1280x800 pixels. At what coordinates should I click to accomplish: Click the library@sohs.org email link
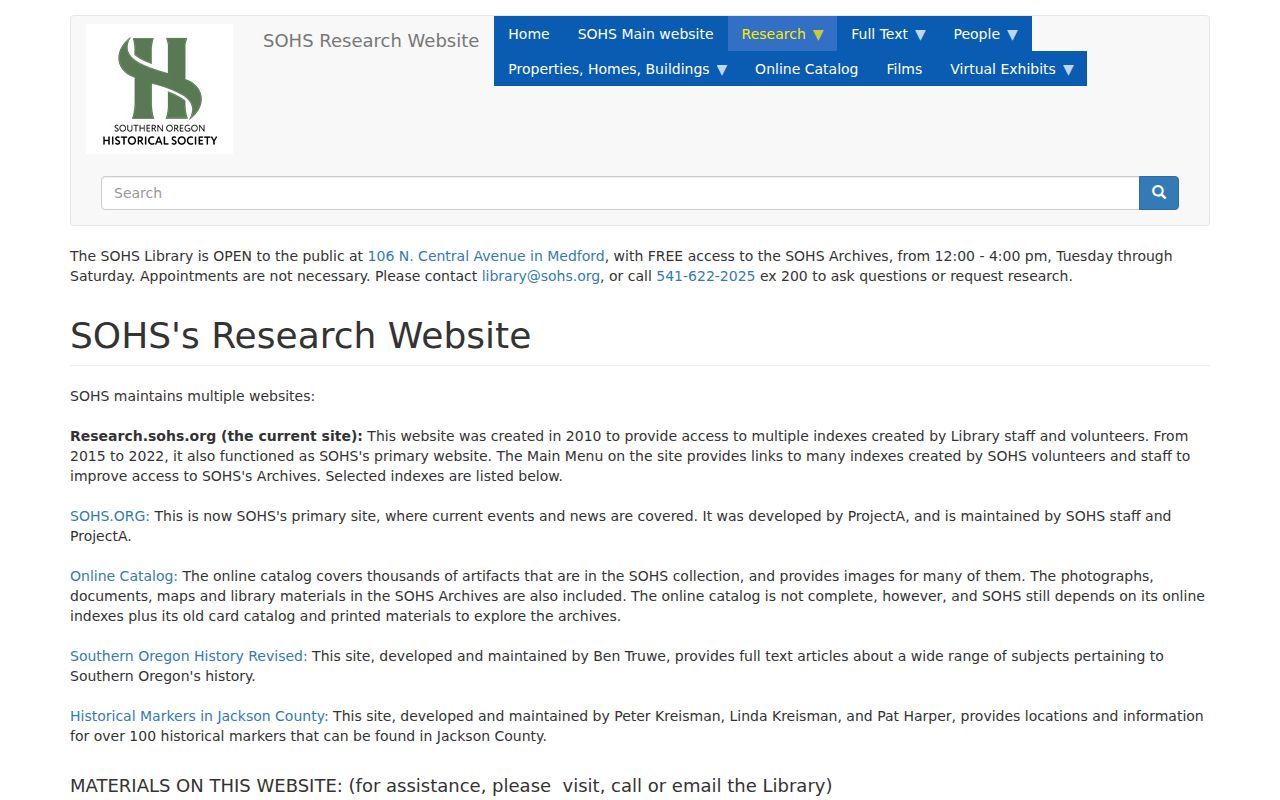(x=541, y=276)
